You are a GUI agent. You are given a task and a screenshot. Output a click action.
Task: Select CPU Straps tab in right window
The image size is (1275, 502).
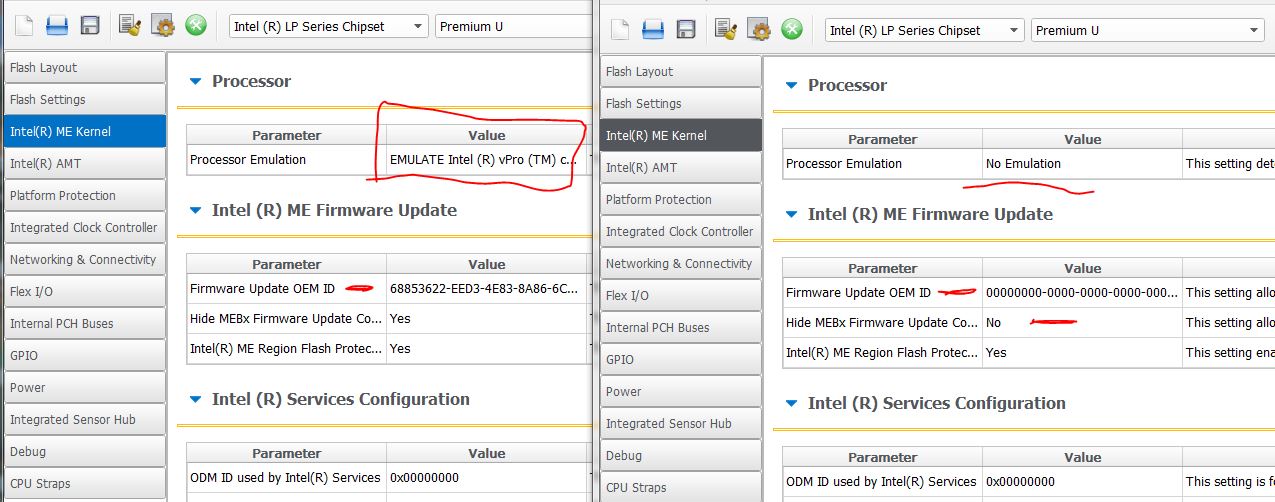680,488
